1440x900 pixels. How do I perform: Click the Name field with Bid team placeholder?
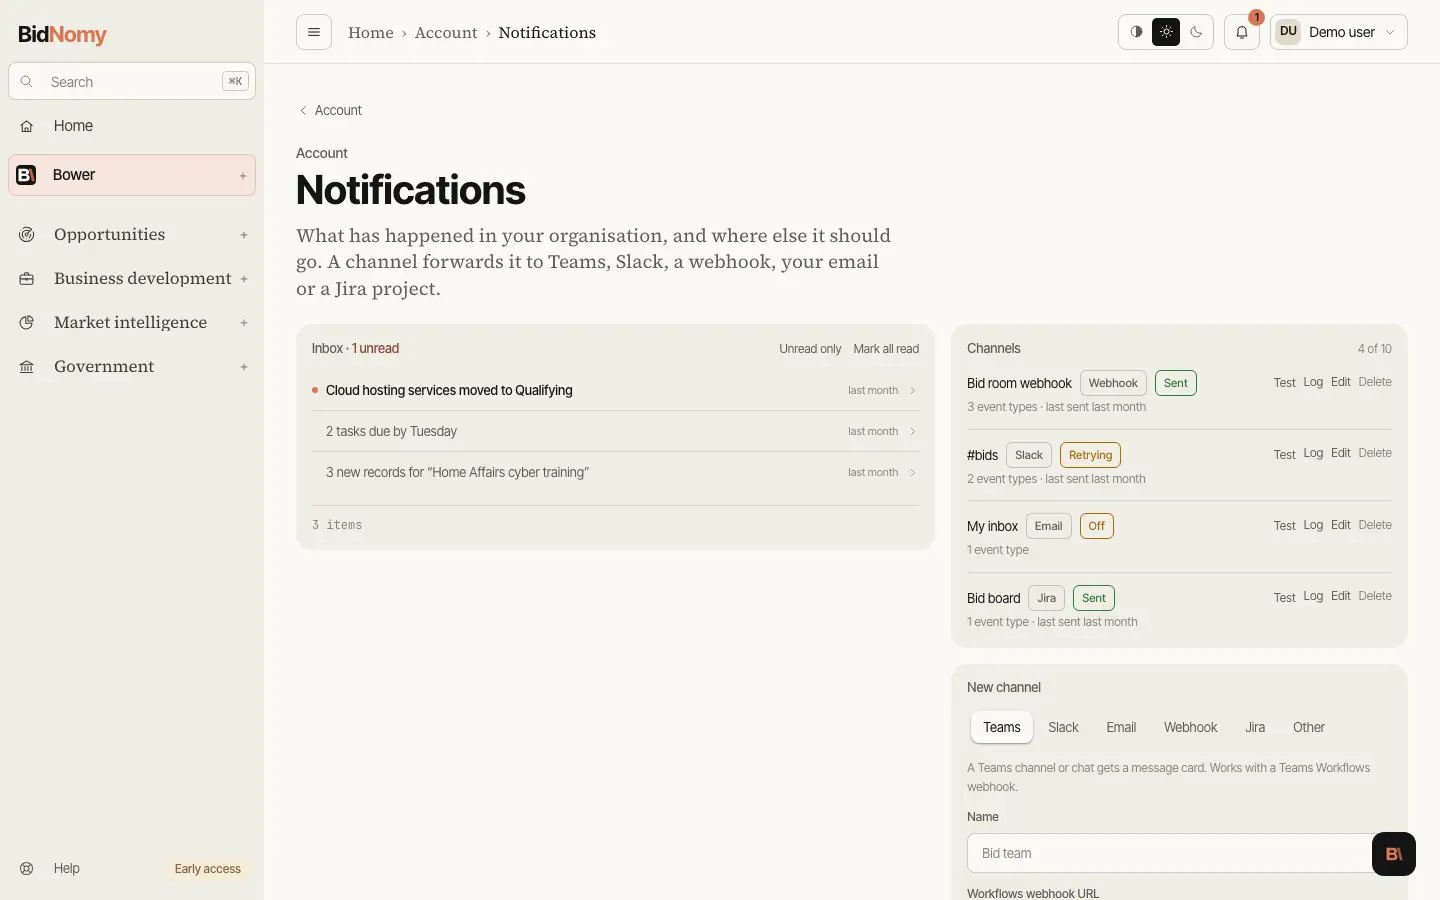tap(1179, 853)
